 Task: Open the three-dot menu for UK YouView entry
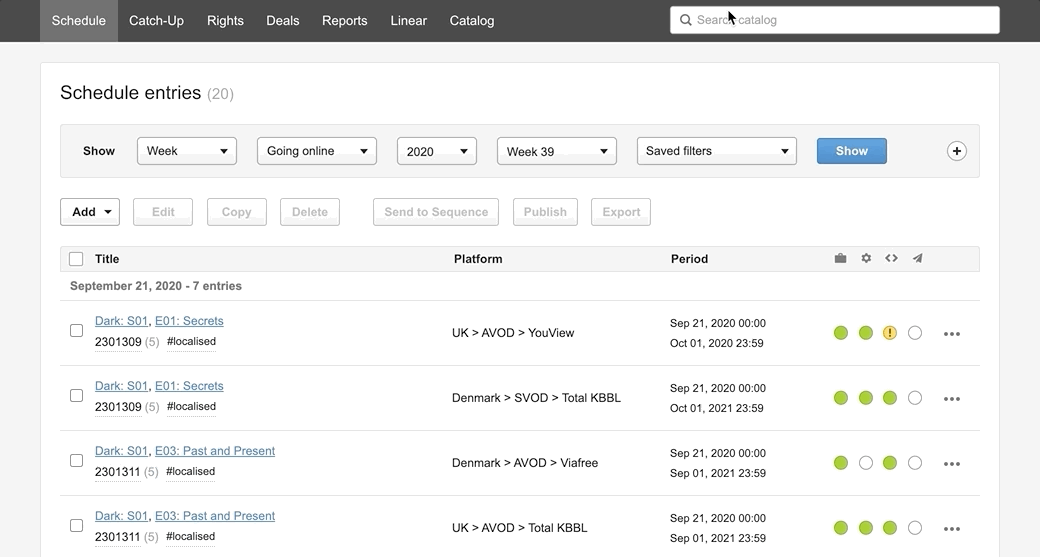click(x=952, y=334)
